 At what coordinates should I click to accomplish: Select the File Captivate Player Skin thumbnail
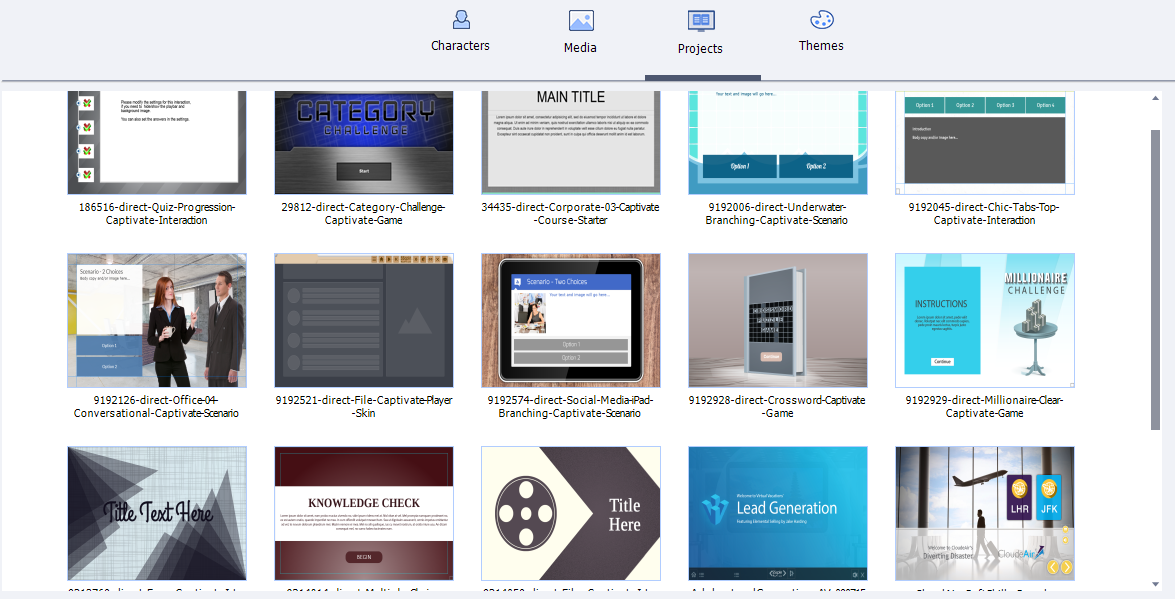click(x=364, y=320)
